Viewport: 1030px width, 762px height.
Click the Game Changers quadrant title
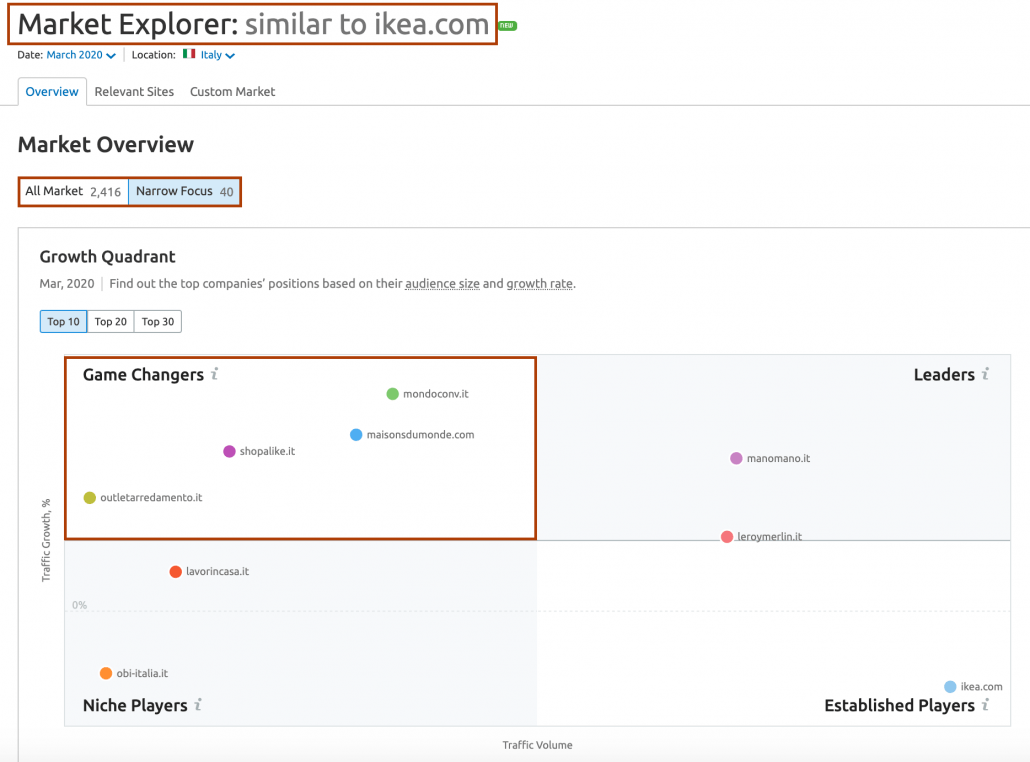(143, 374)
